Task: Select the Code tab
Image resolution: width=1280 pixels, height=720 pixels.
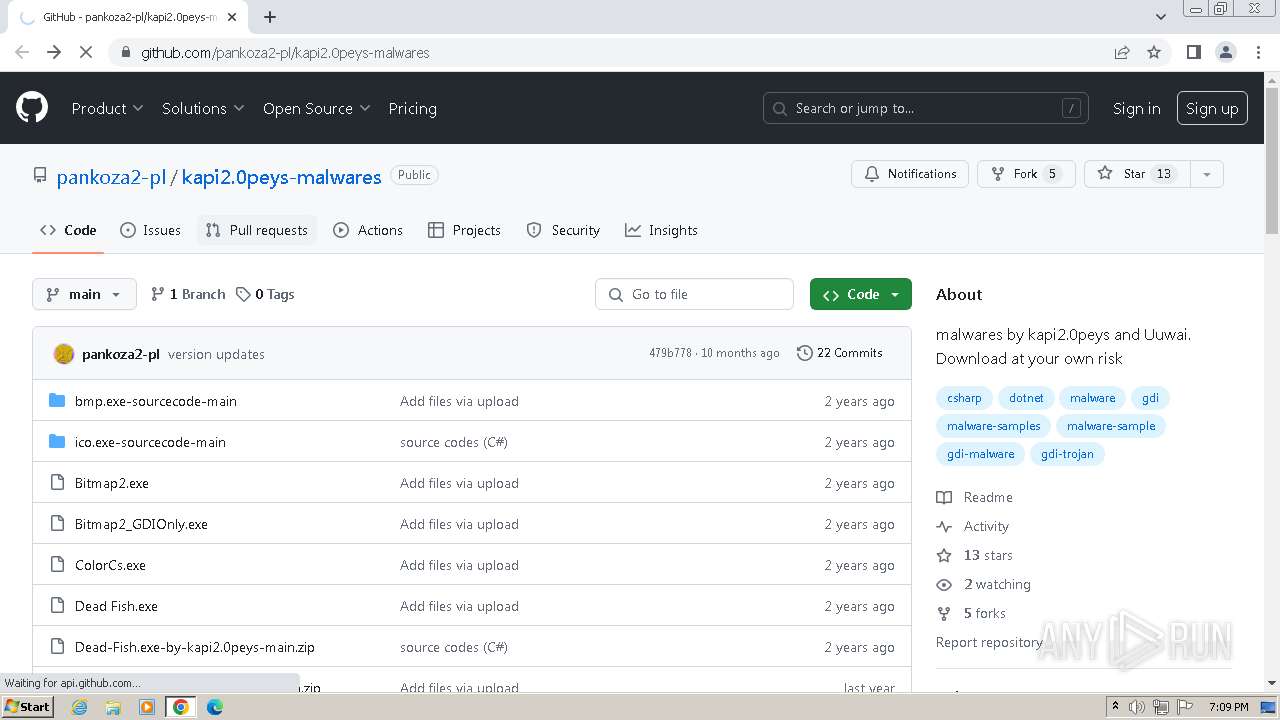Action: pyautogui.click(x=68, y=230)
